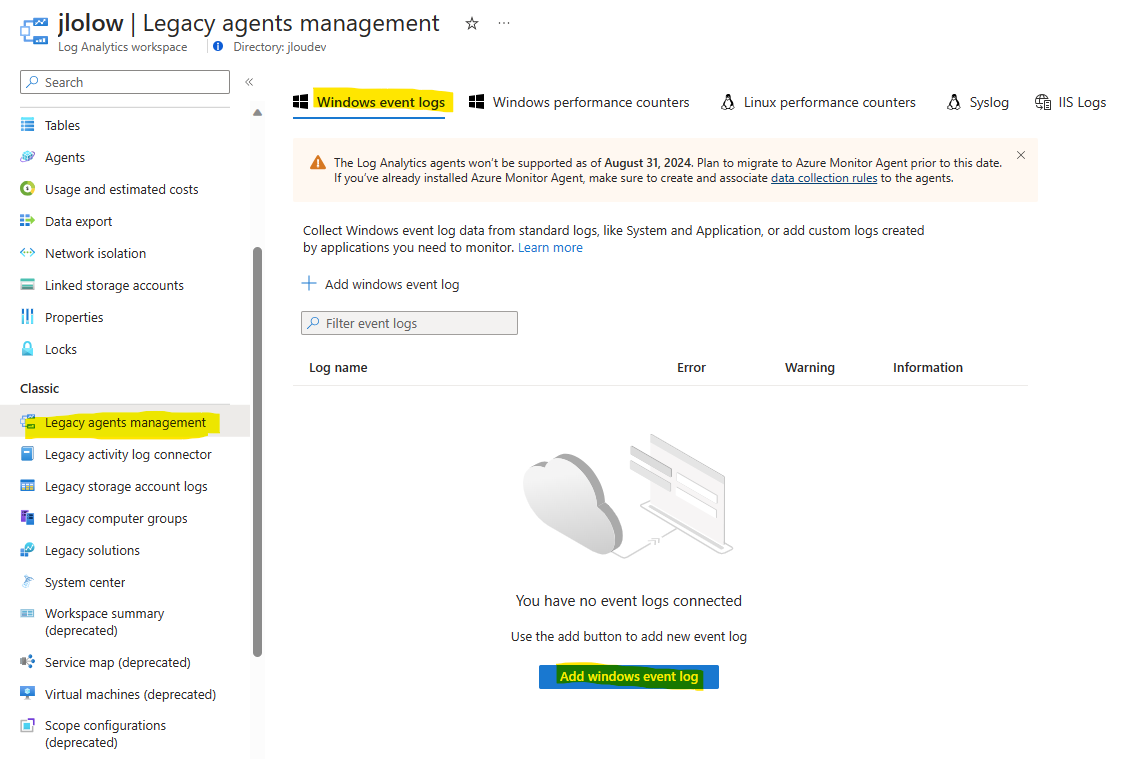Go to Data export

pos(78,222)
